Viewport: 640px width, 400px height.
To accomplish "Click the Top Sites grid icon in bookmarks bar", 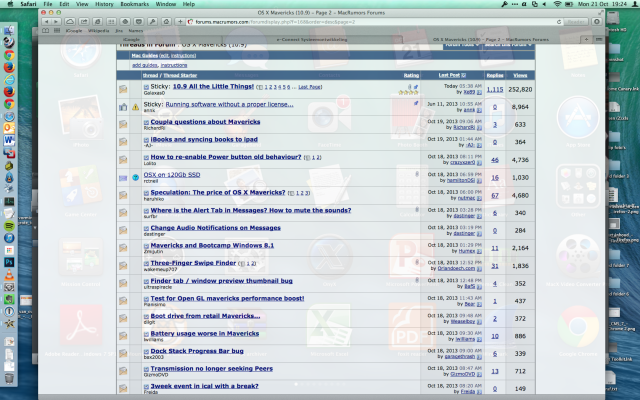I will [57, 31].
